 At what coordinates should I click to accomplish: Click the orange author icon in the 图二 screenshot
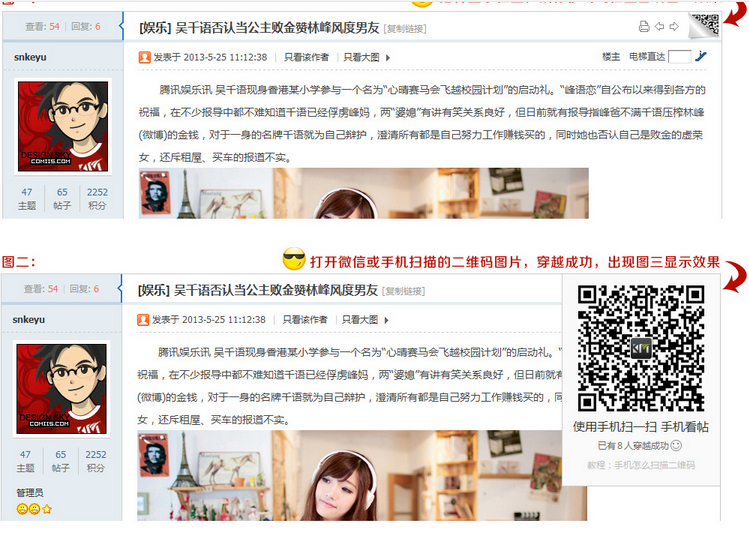click(143, 320)
